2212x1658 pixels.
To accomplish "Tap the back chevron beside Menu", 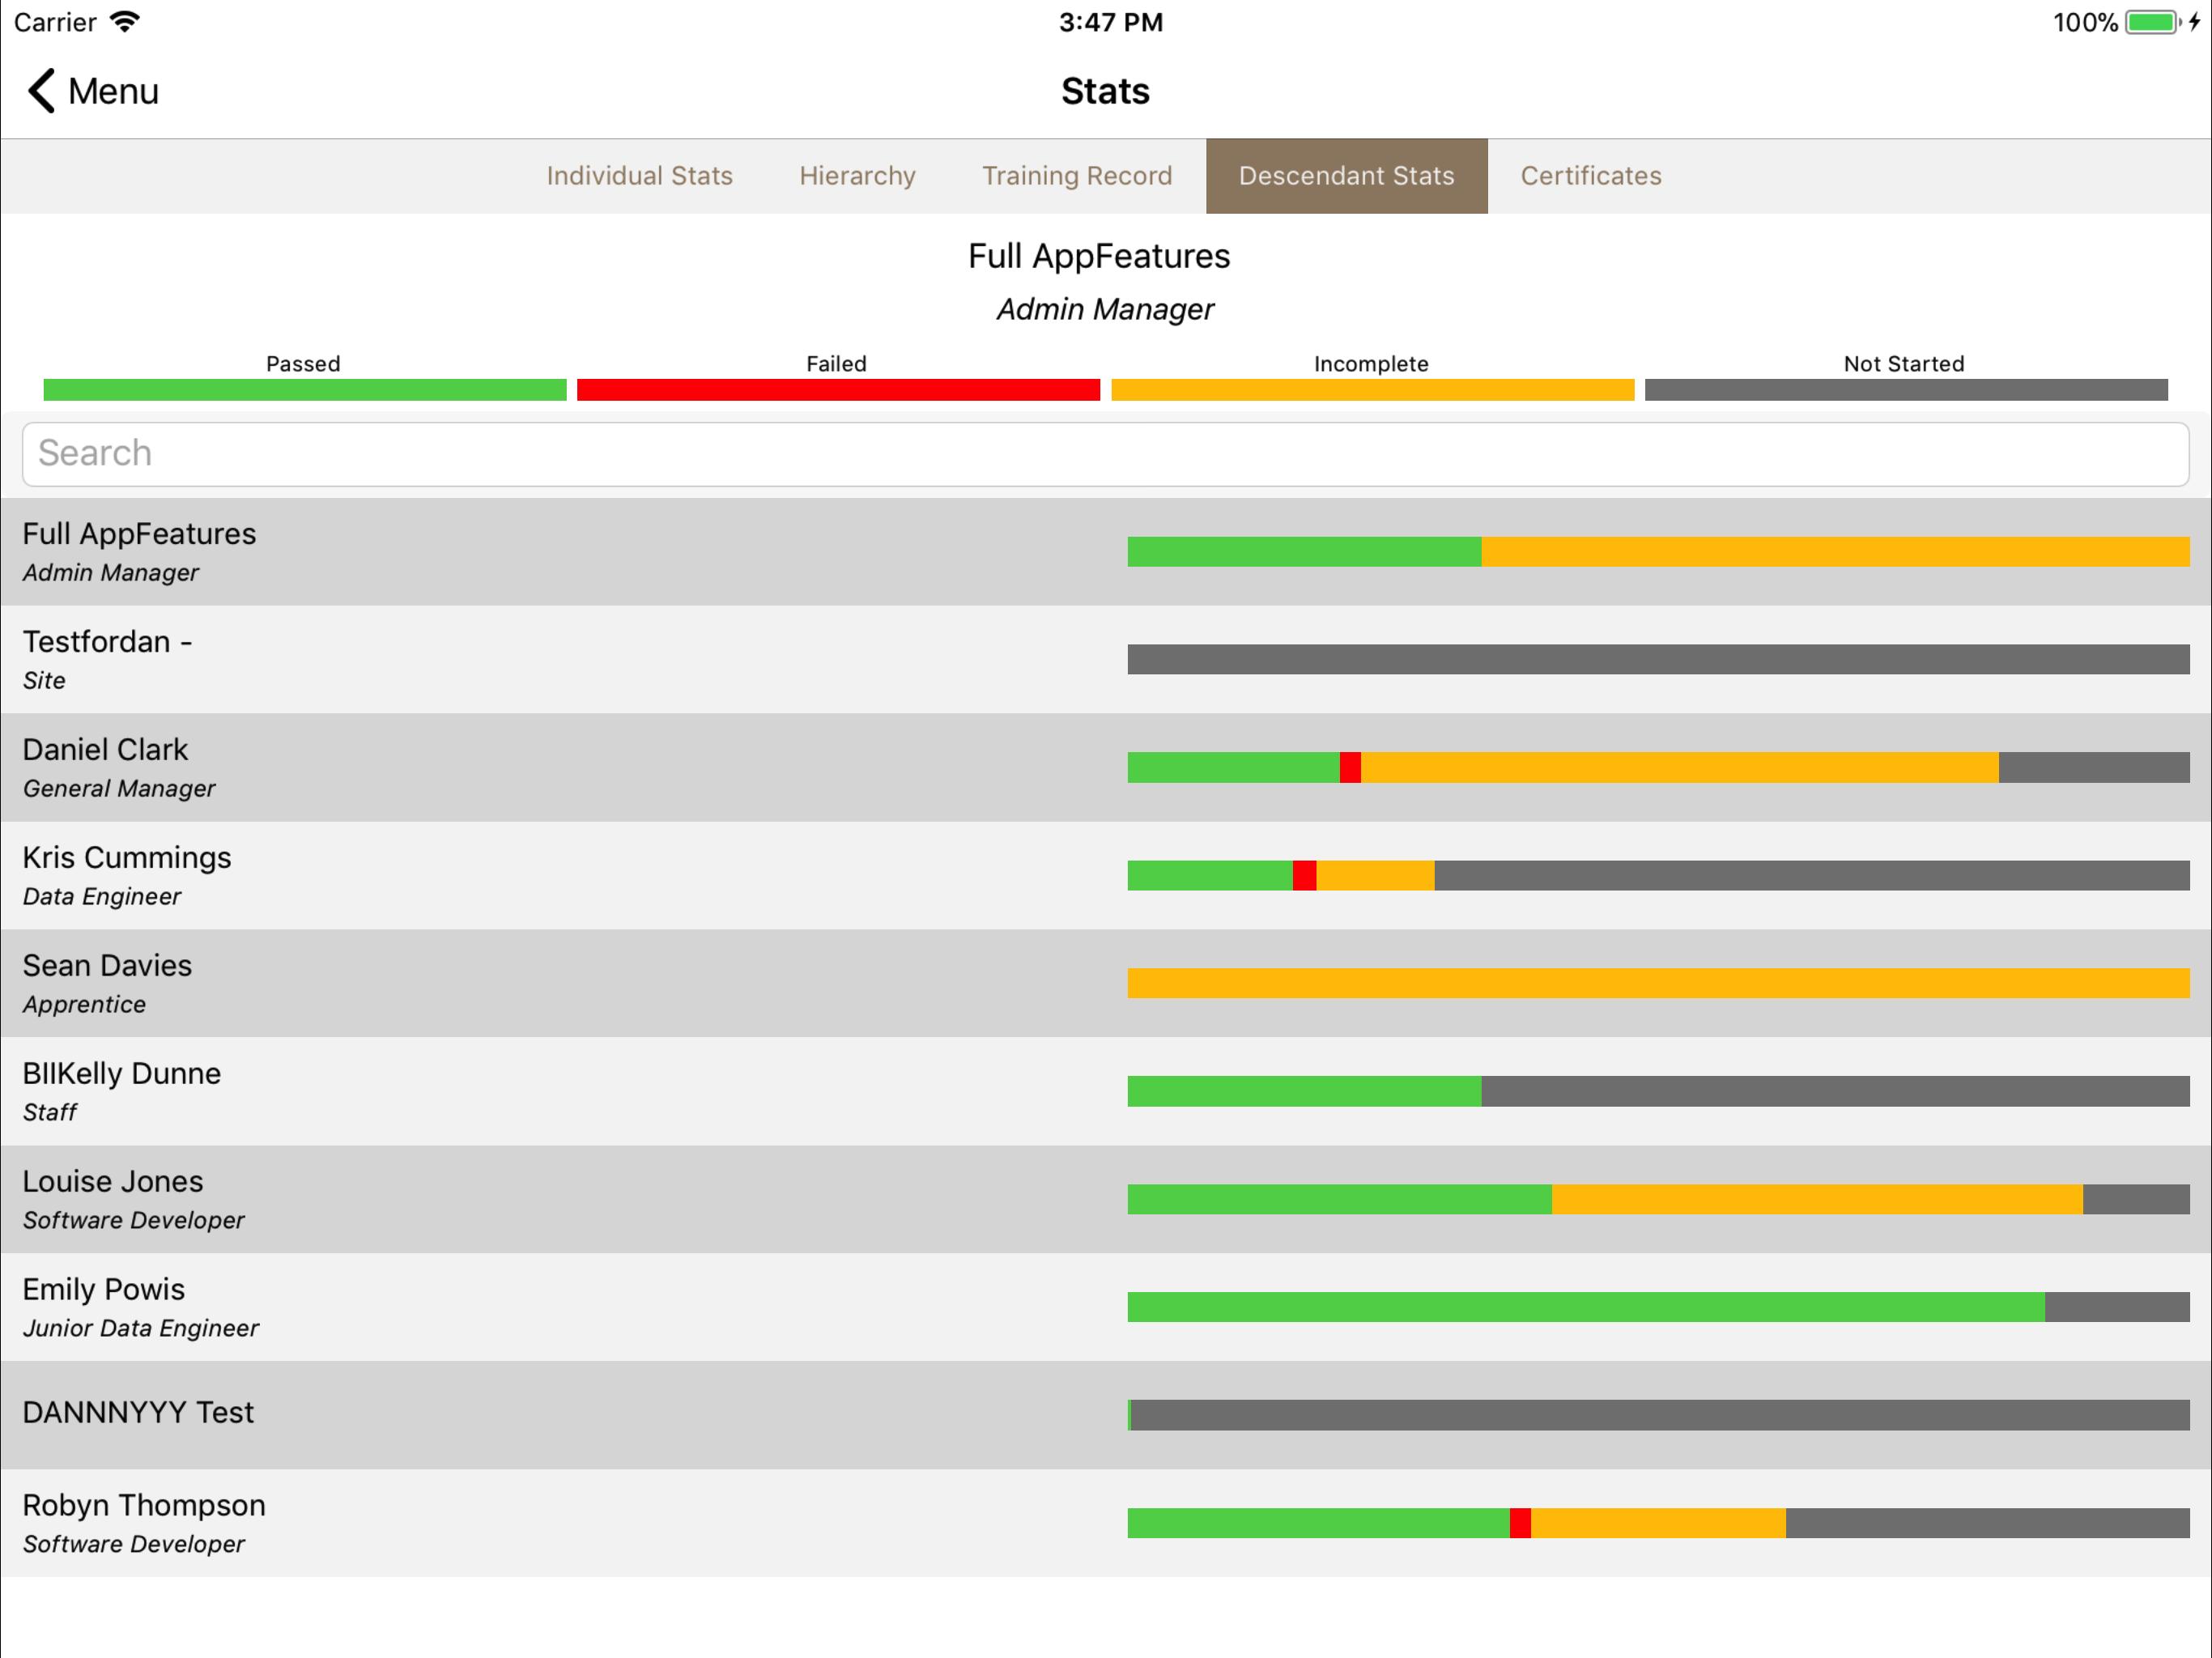I will pyautogui.click(x=41, y=91).
